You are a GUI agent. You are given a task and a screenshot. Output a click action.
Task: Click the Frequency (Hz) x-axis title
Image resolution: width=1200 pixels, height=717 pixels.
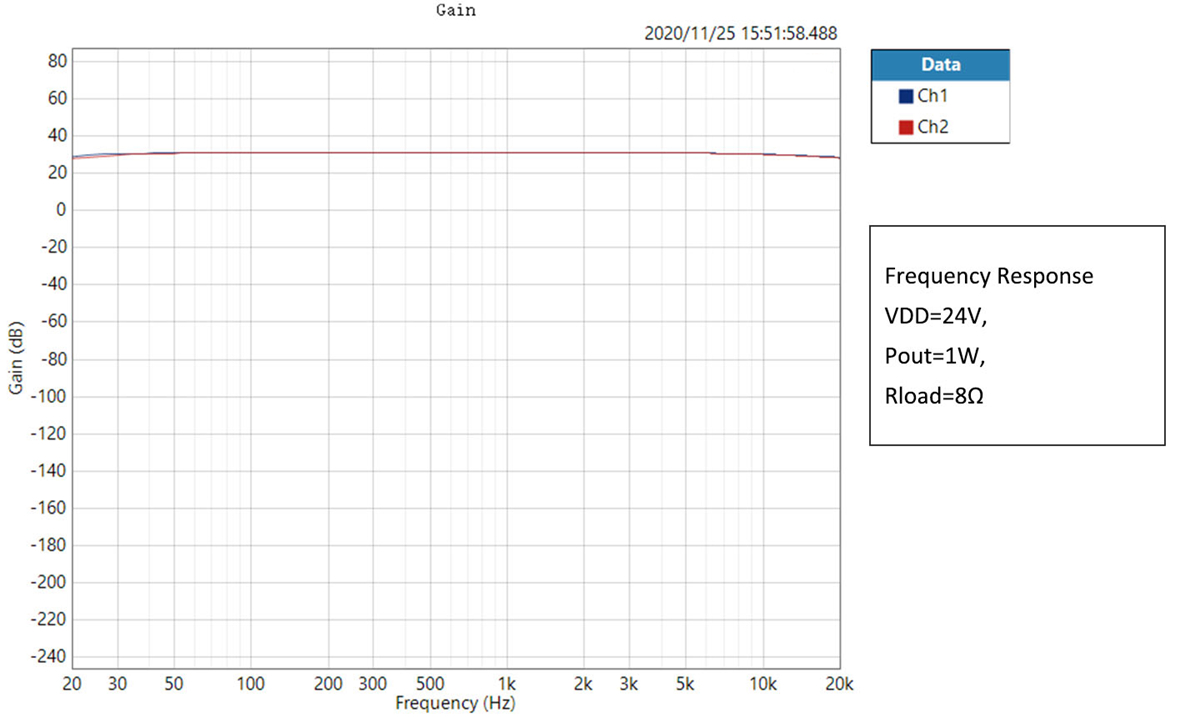[455, 703]
